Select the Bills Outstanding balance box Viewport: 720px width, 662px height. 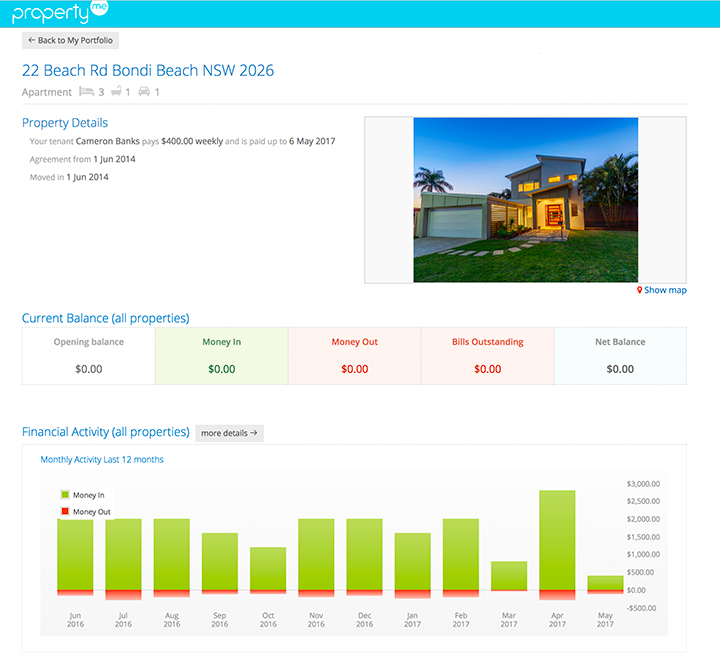click(x=488, y=356)
